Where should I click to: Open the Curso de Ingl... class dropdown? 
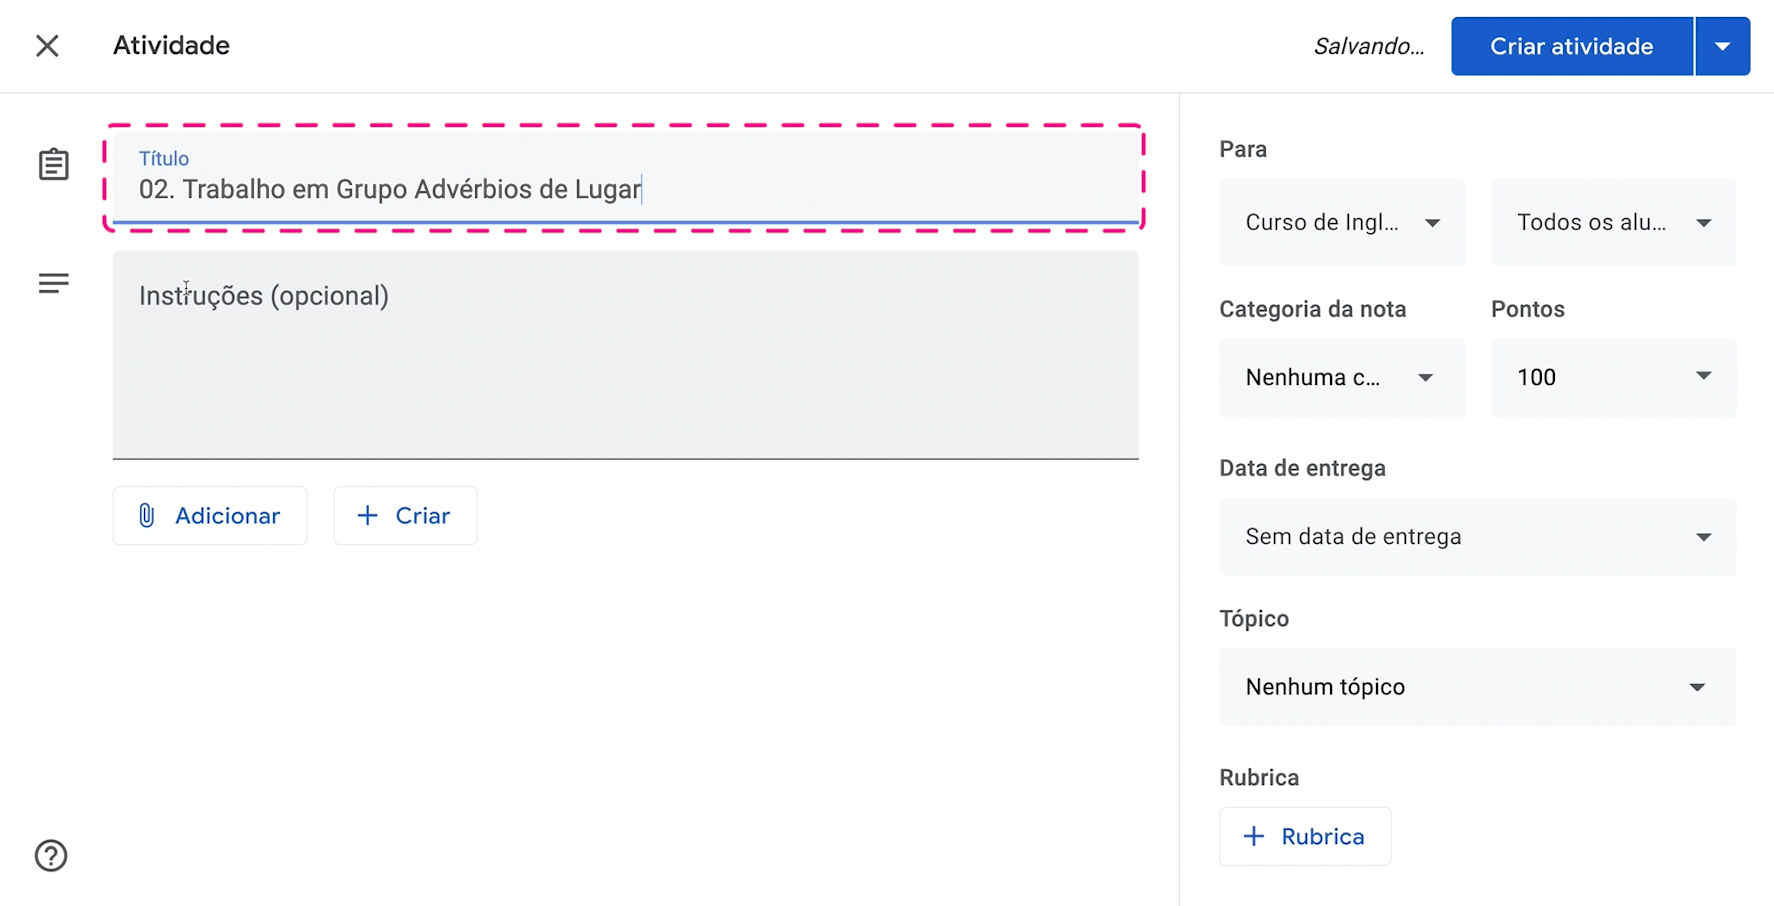tap(1342, 223)
